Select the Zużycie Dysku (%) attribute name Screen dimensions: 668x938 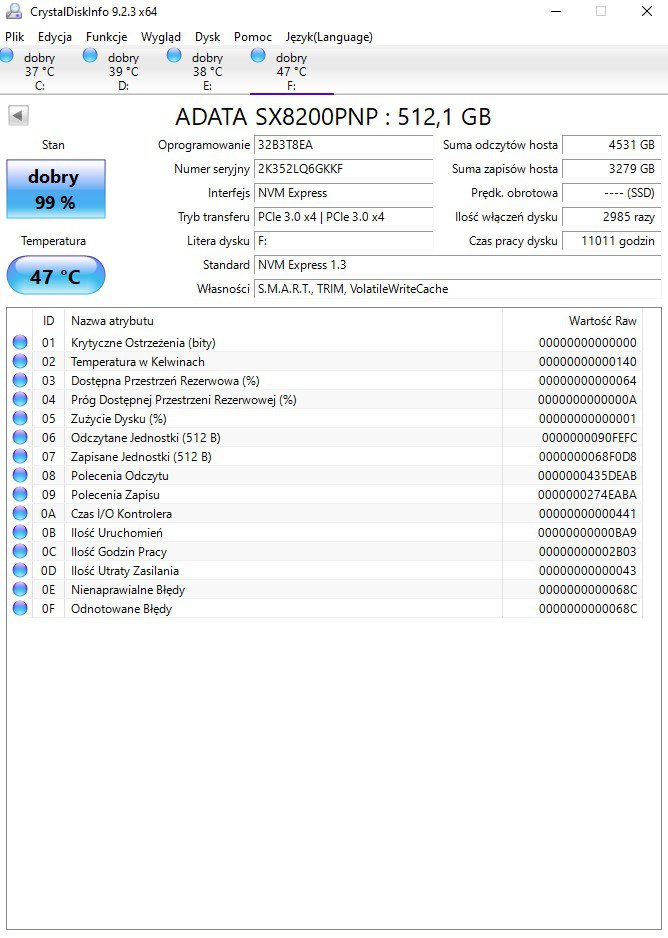point(118,419)
